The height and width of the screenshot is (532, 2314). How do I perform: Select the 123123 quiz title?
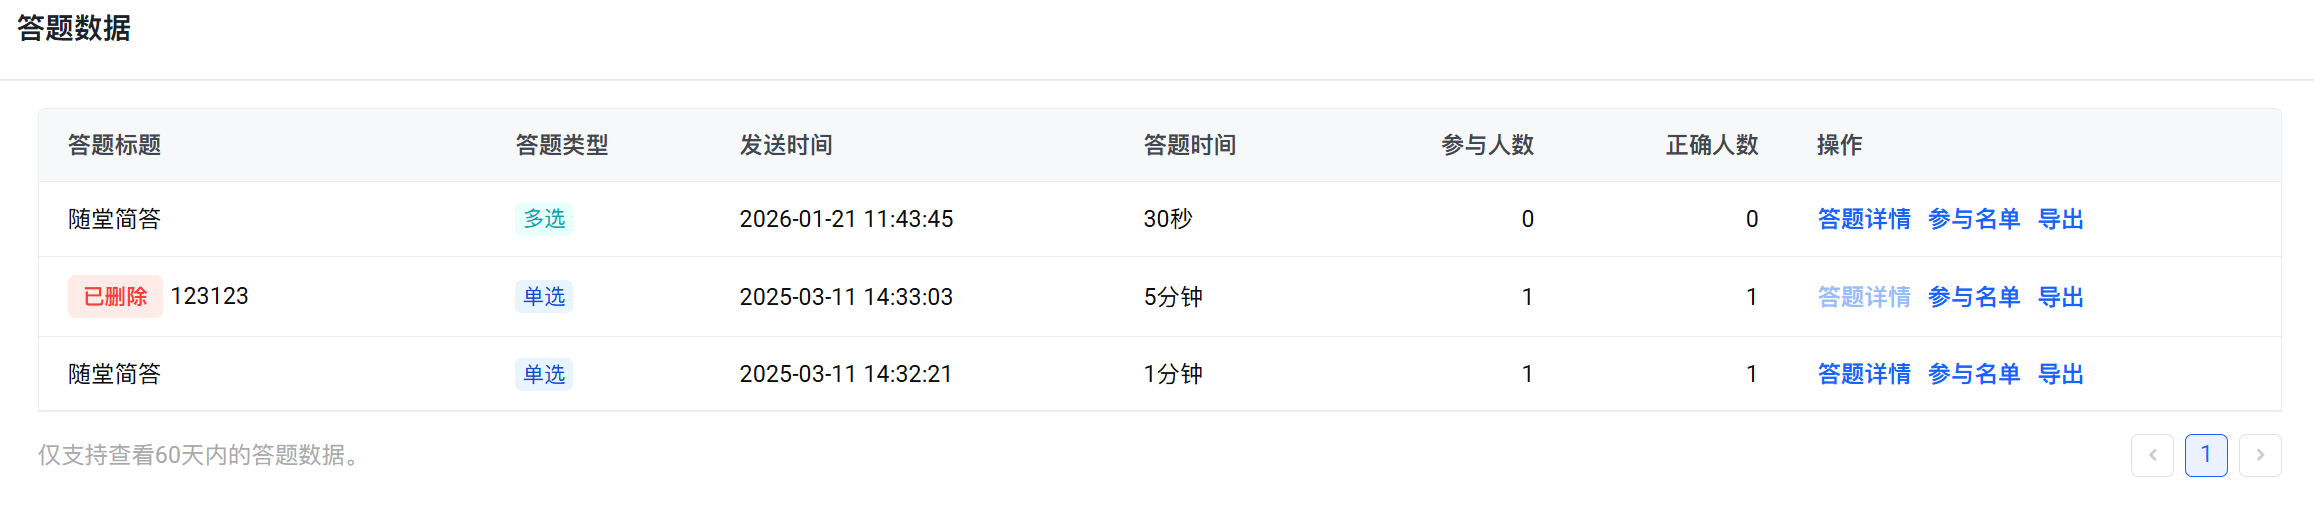pos(210,297)
